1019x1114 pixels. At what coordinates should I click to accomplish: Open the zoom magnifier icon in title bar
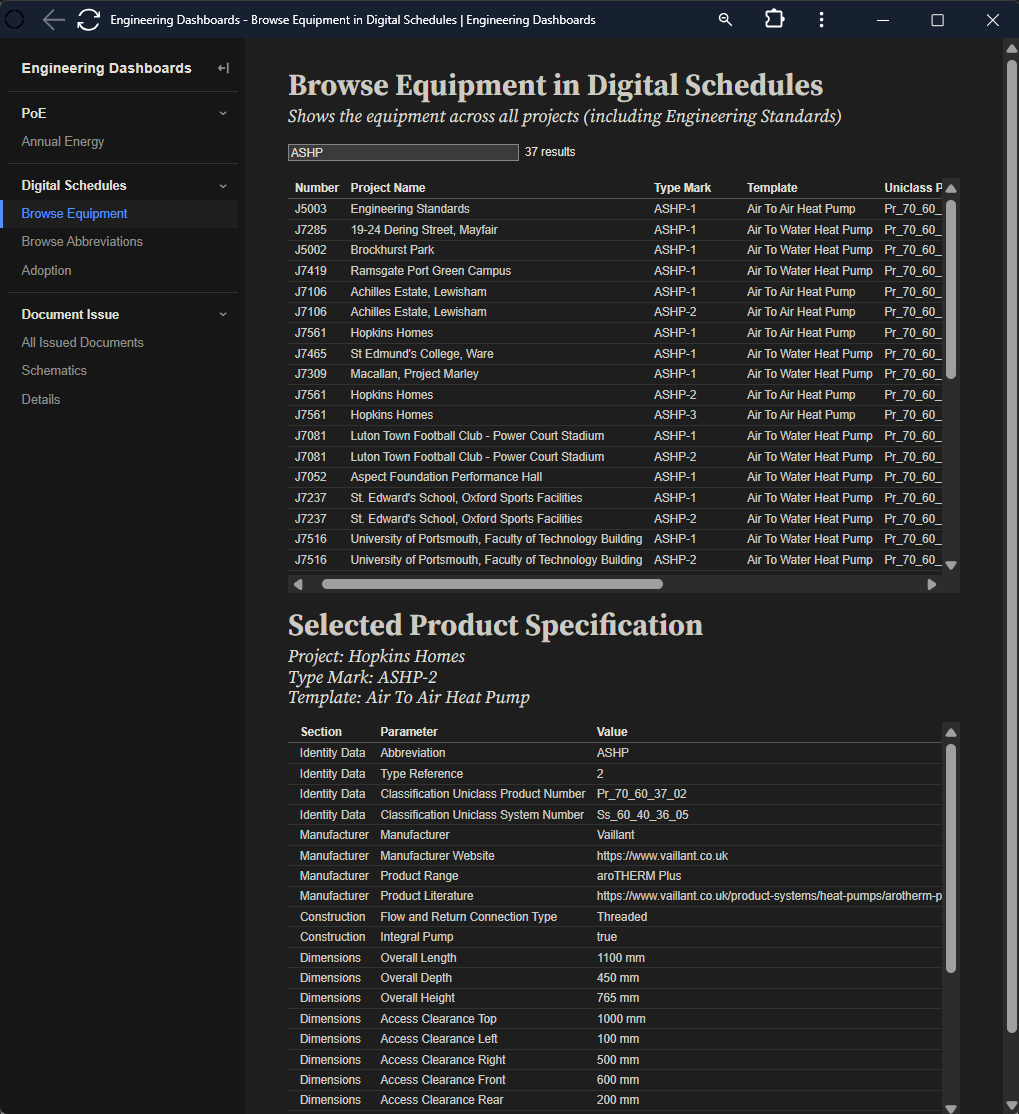tap(726, 20)
